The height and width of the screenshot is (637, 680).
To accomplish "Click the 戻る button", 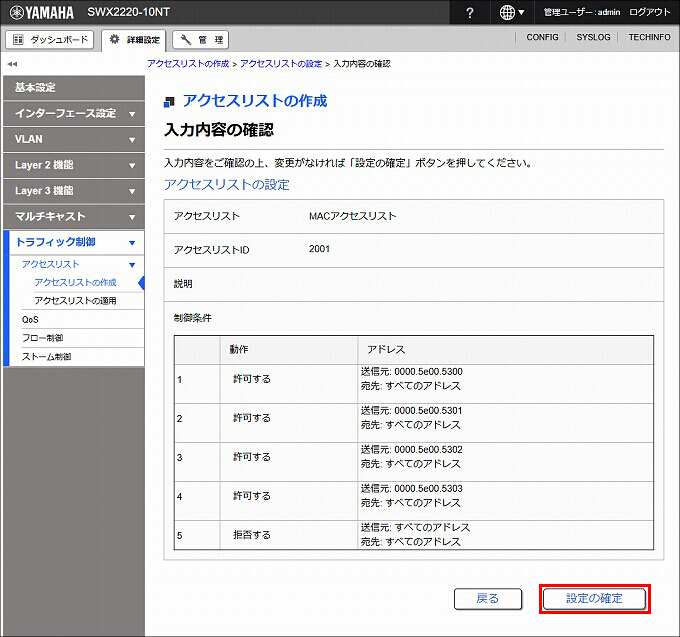I will [x=488, y=599].
